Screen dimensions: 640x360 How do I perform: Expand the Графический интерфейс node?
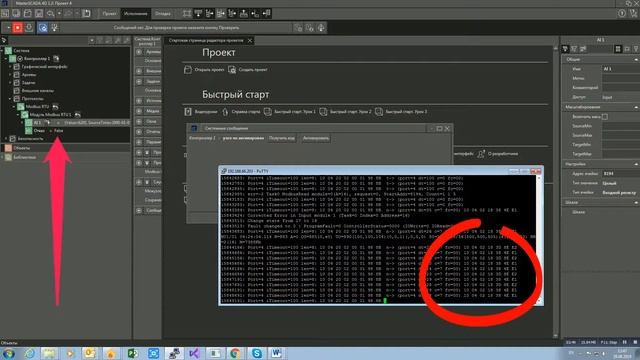point(11,67)
